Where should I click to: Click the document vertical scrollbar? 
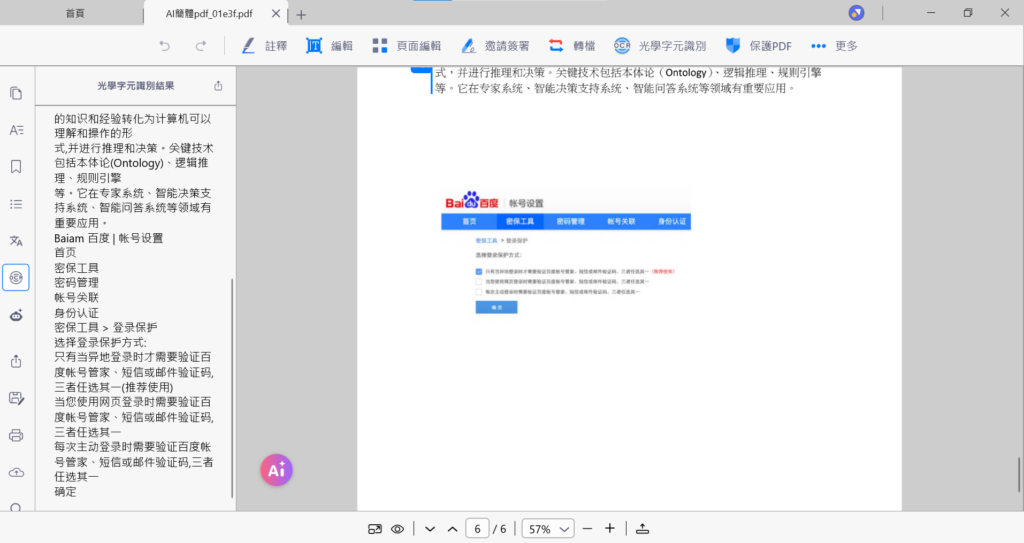[1018, 474]
